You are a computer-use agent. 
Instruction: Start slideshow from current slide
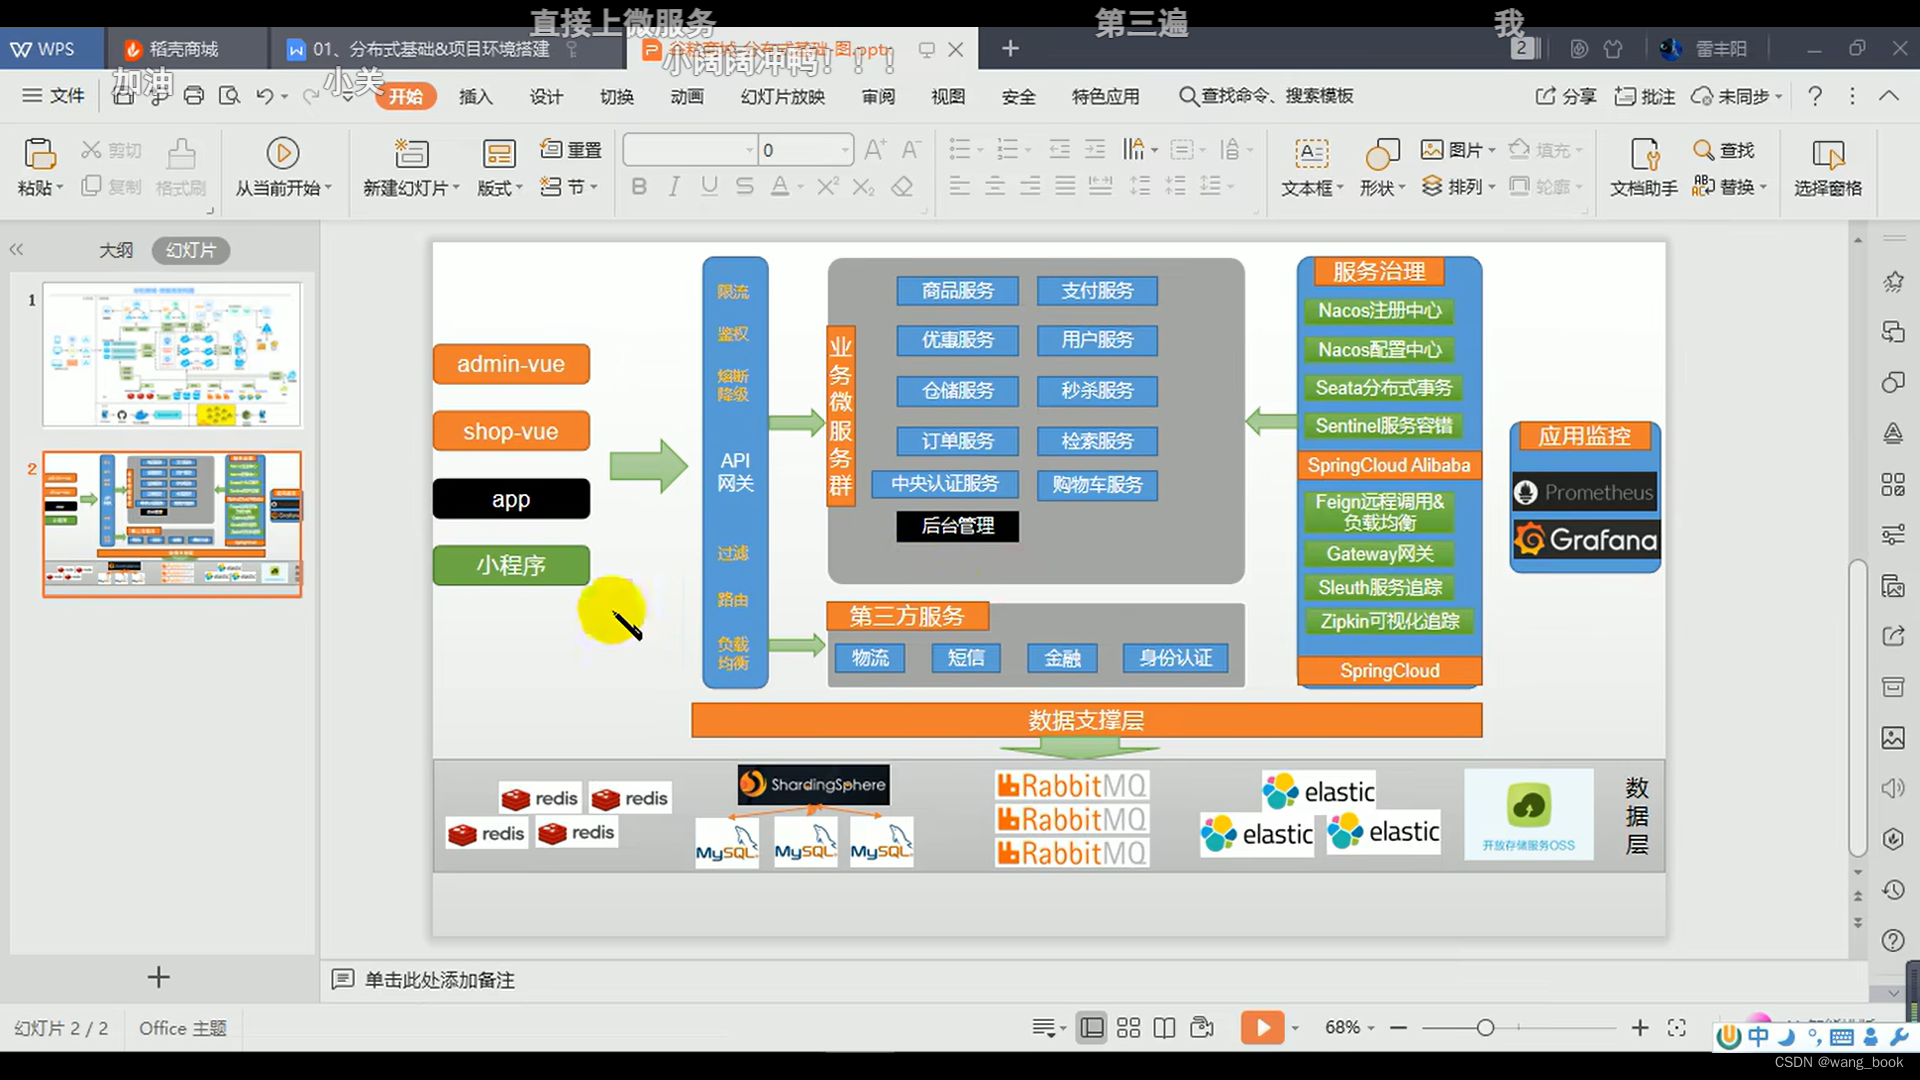(283, 165)
